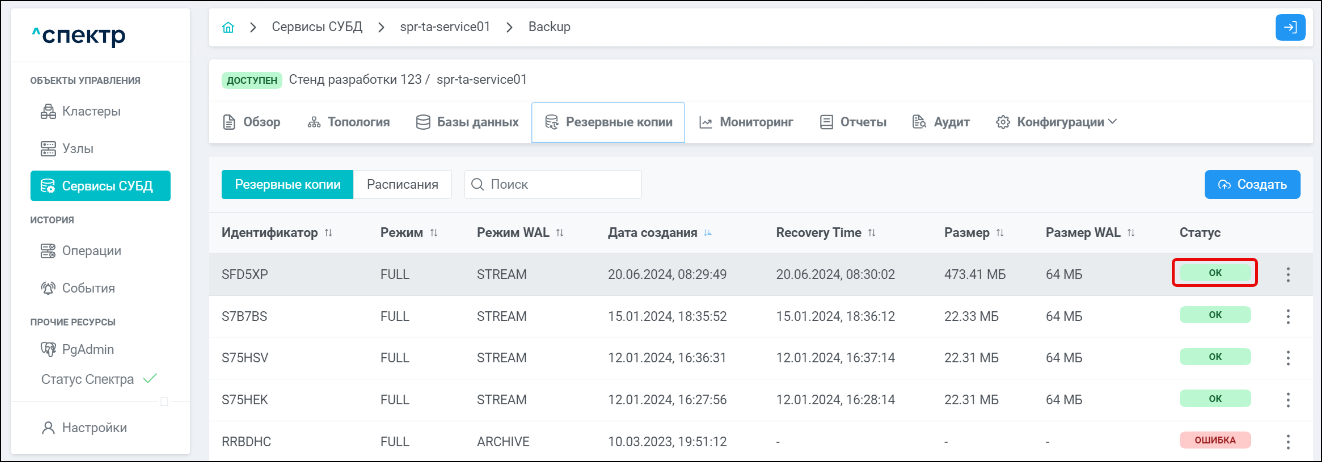
Task: Click the home icon in breadcrumb
Action: coord(228,27)
